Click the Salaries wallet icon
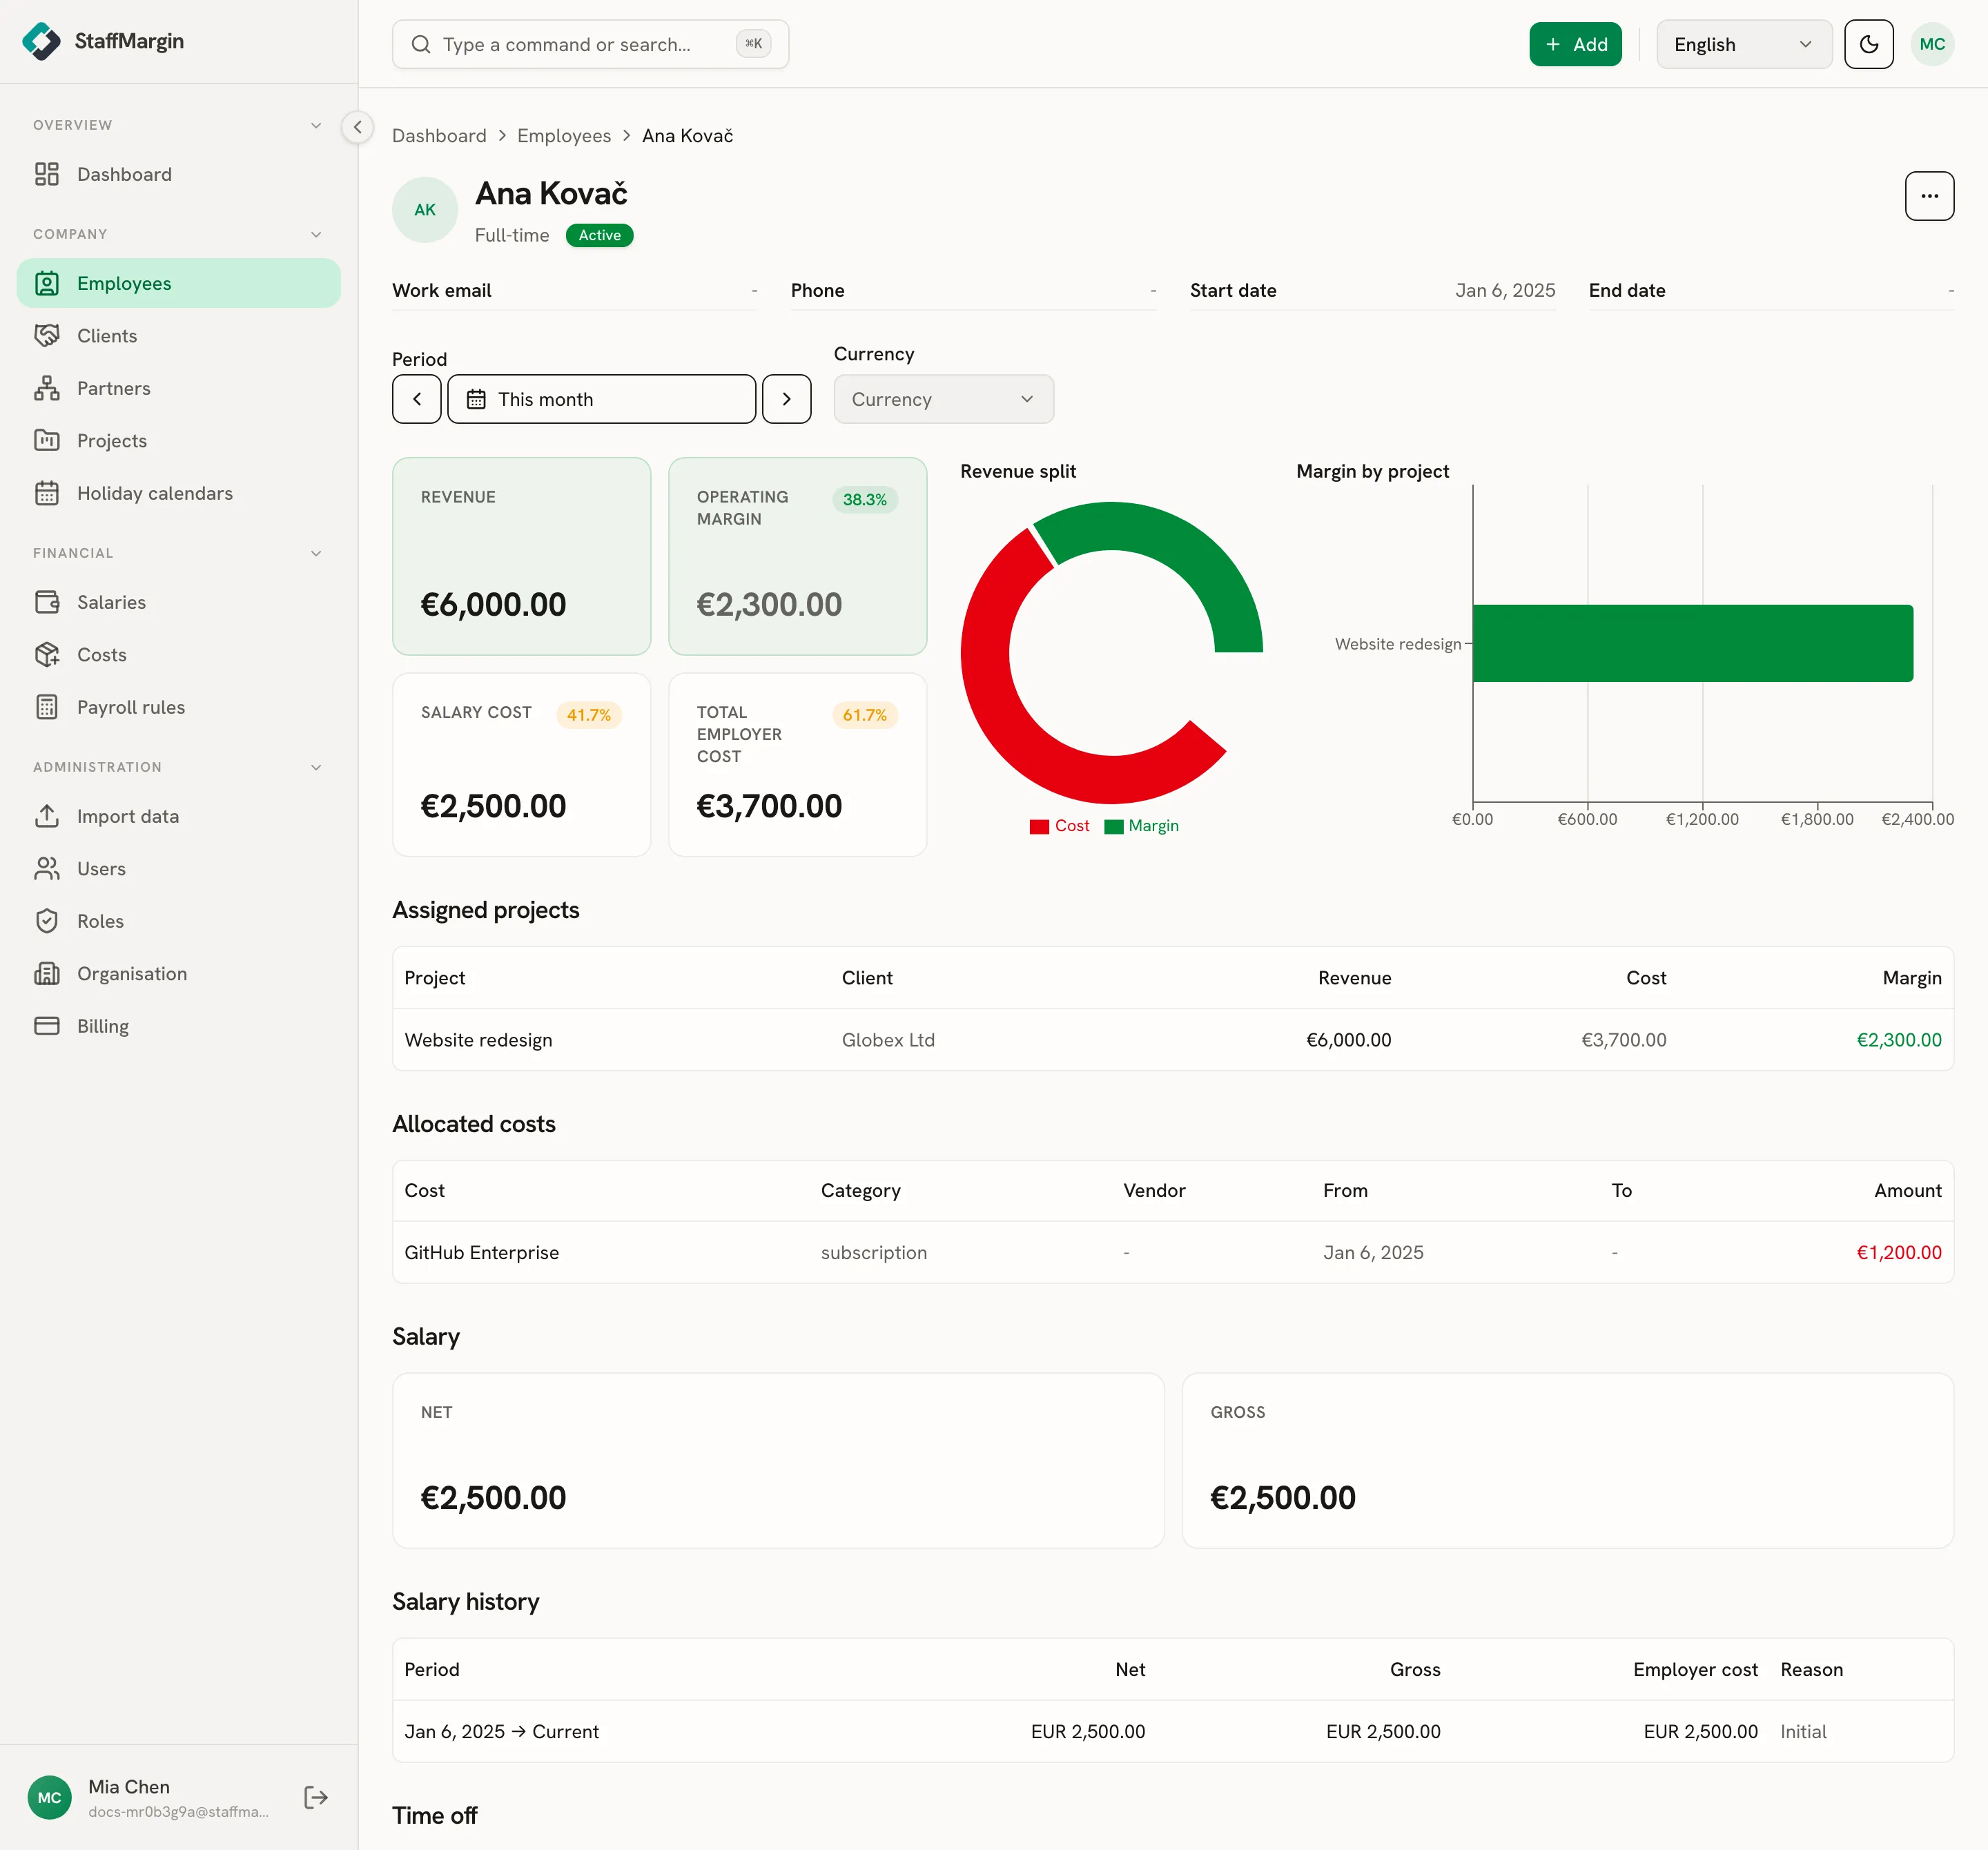 click(x=47, y=602)
